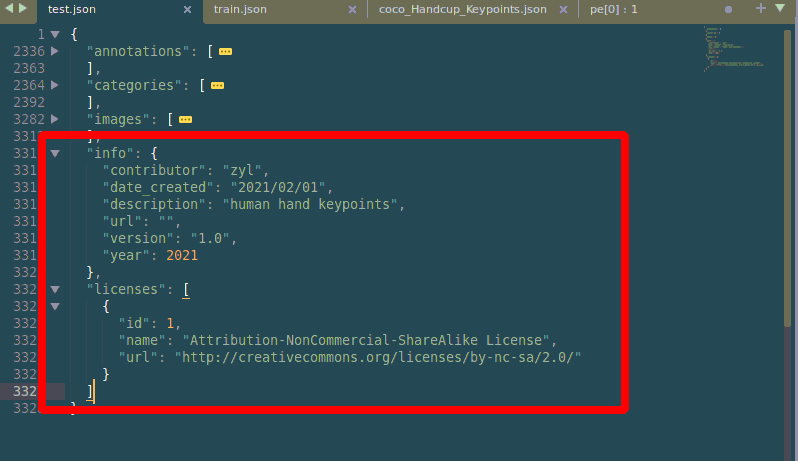Click the "2021/02/01" date value

pyautogui.click(x=278, y=187)
